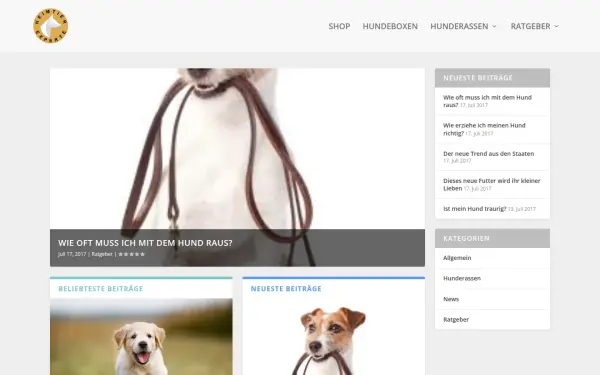Screen dimensions: 600x375
Task: Select the Hunderassen category in sidebar
Action: [462, 278]
